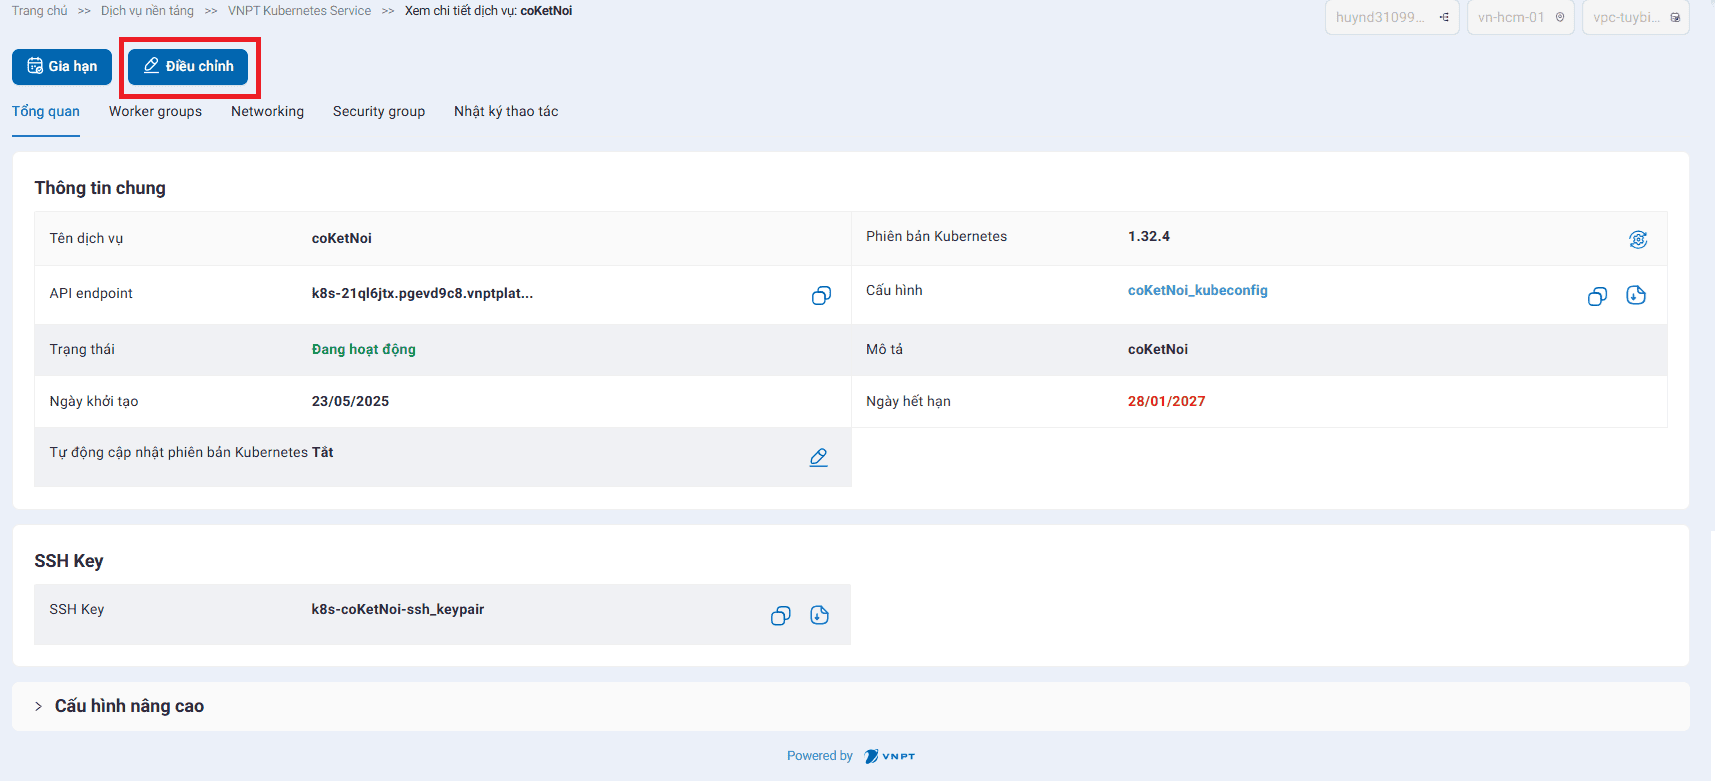
Task: Copy the SSH keypair name
Action: coord(780,616)
